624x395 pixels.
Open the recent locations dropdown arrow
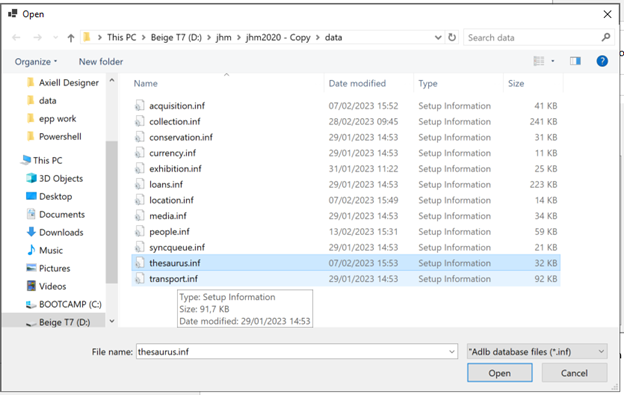pos(55,38)
